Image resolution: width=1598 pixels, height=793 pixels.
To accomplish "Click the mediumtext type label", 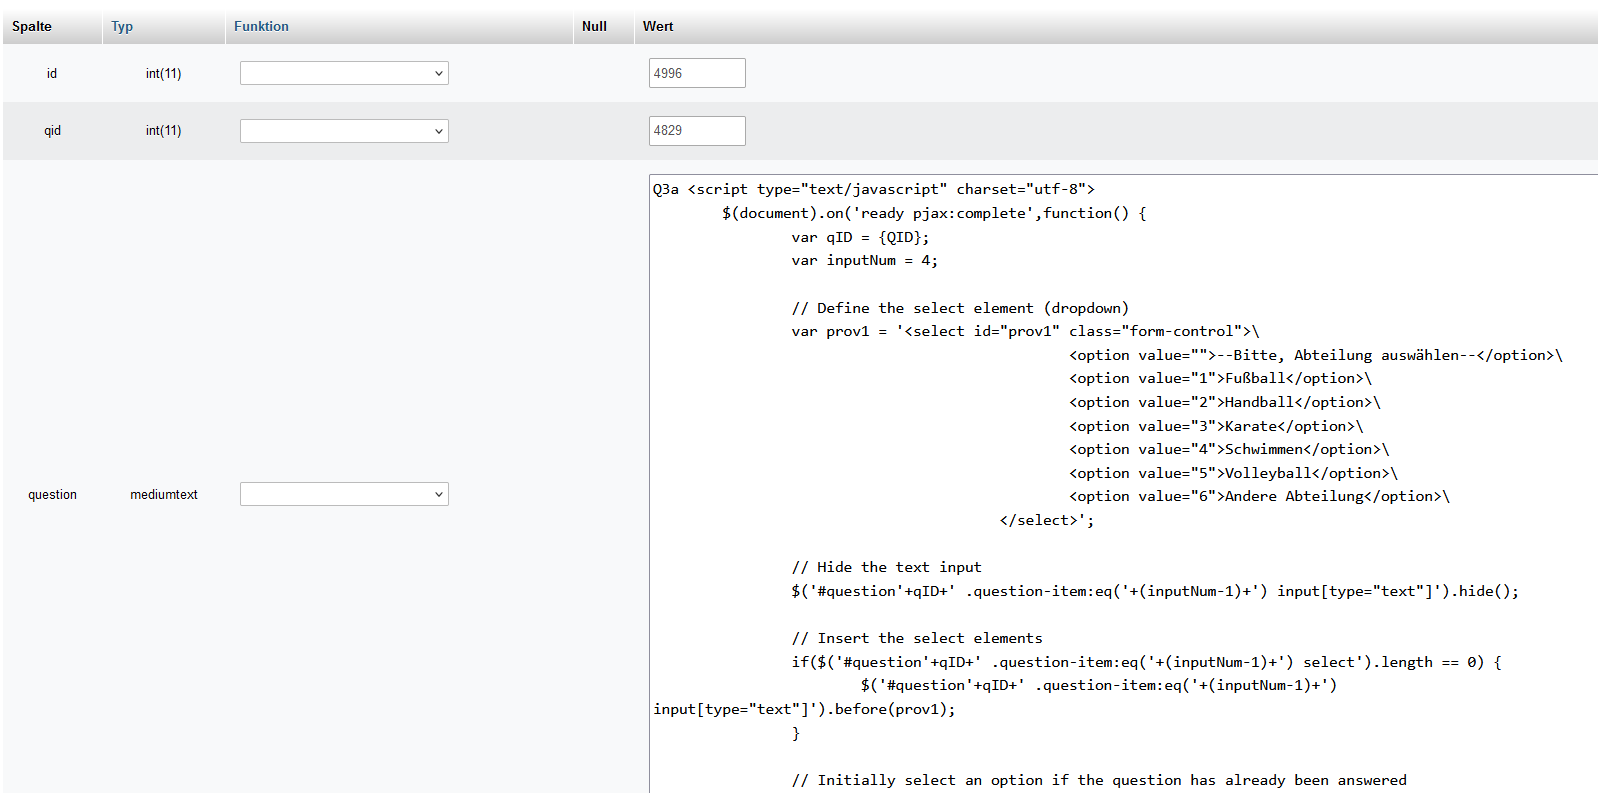I will pos(164,495).
